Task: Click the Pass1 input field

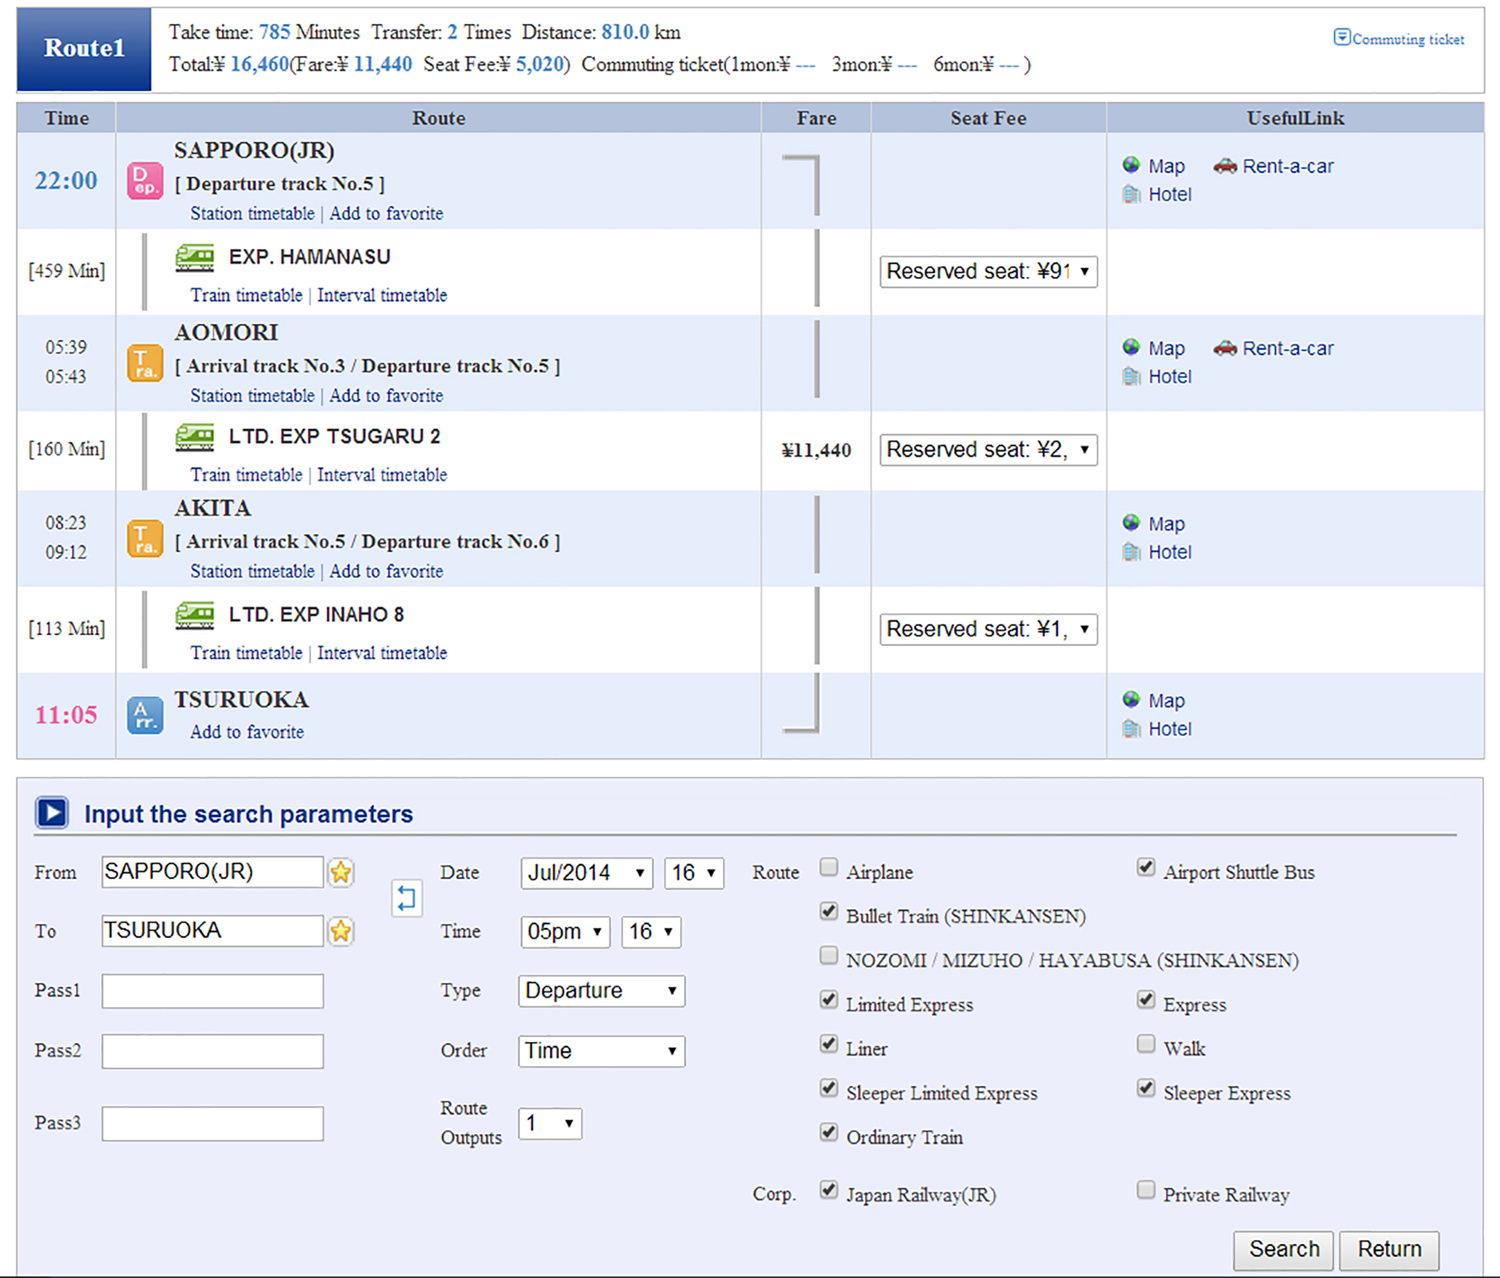Action: pos(213,991)
